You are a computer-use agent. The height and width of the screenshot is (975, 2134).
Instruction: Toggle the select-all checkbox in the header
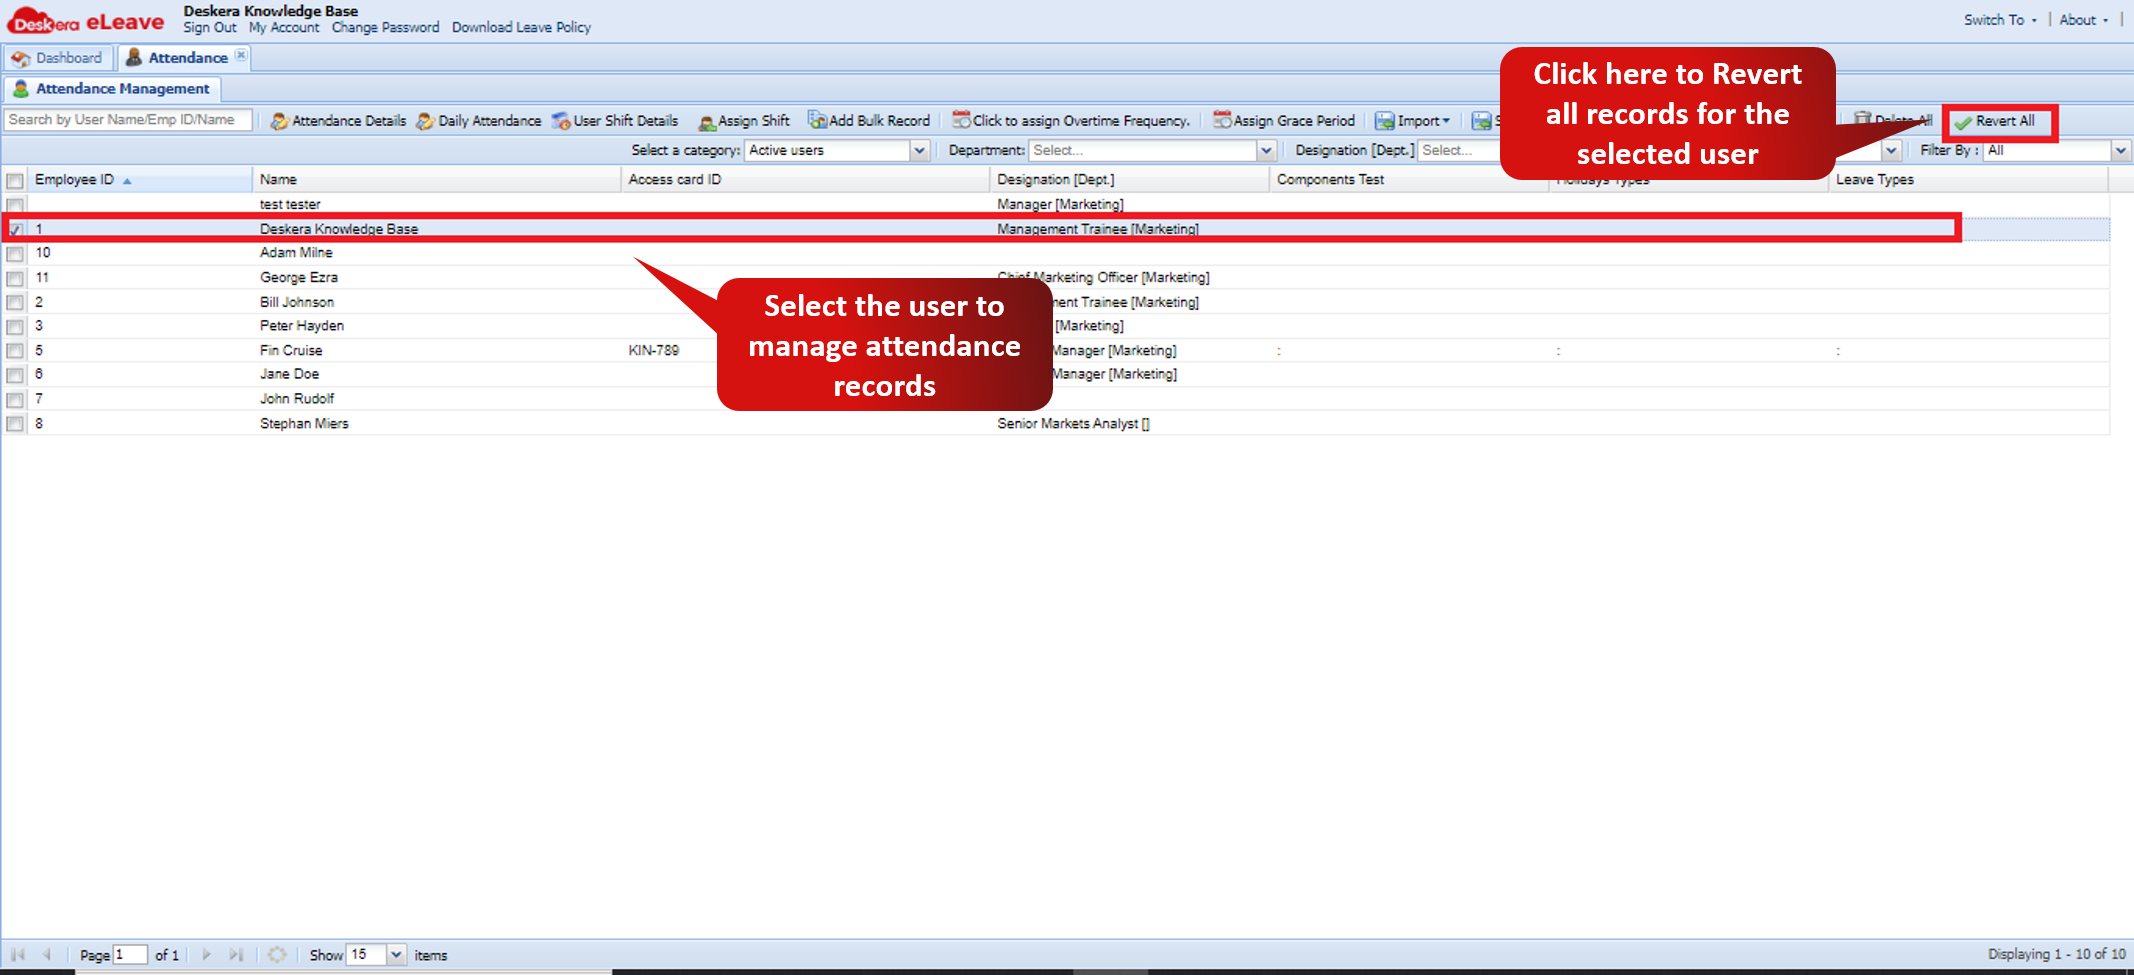point(15,181)
